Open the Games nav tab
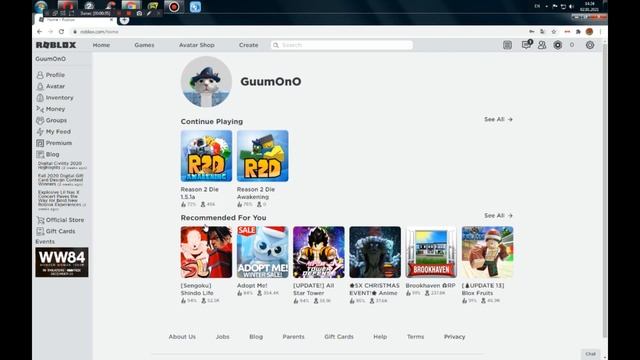The image size is (640, 360). (144, 45)
